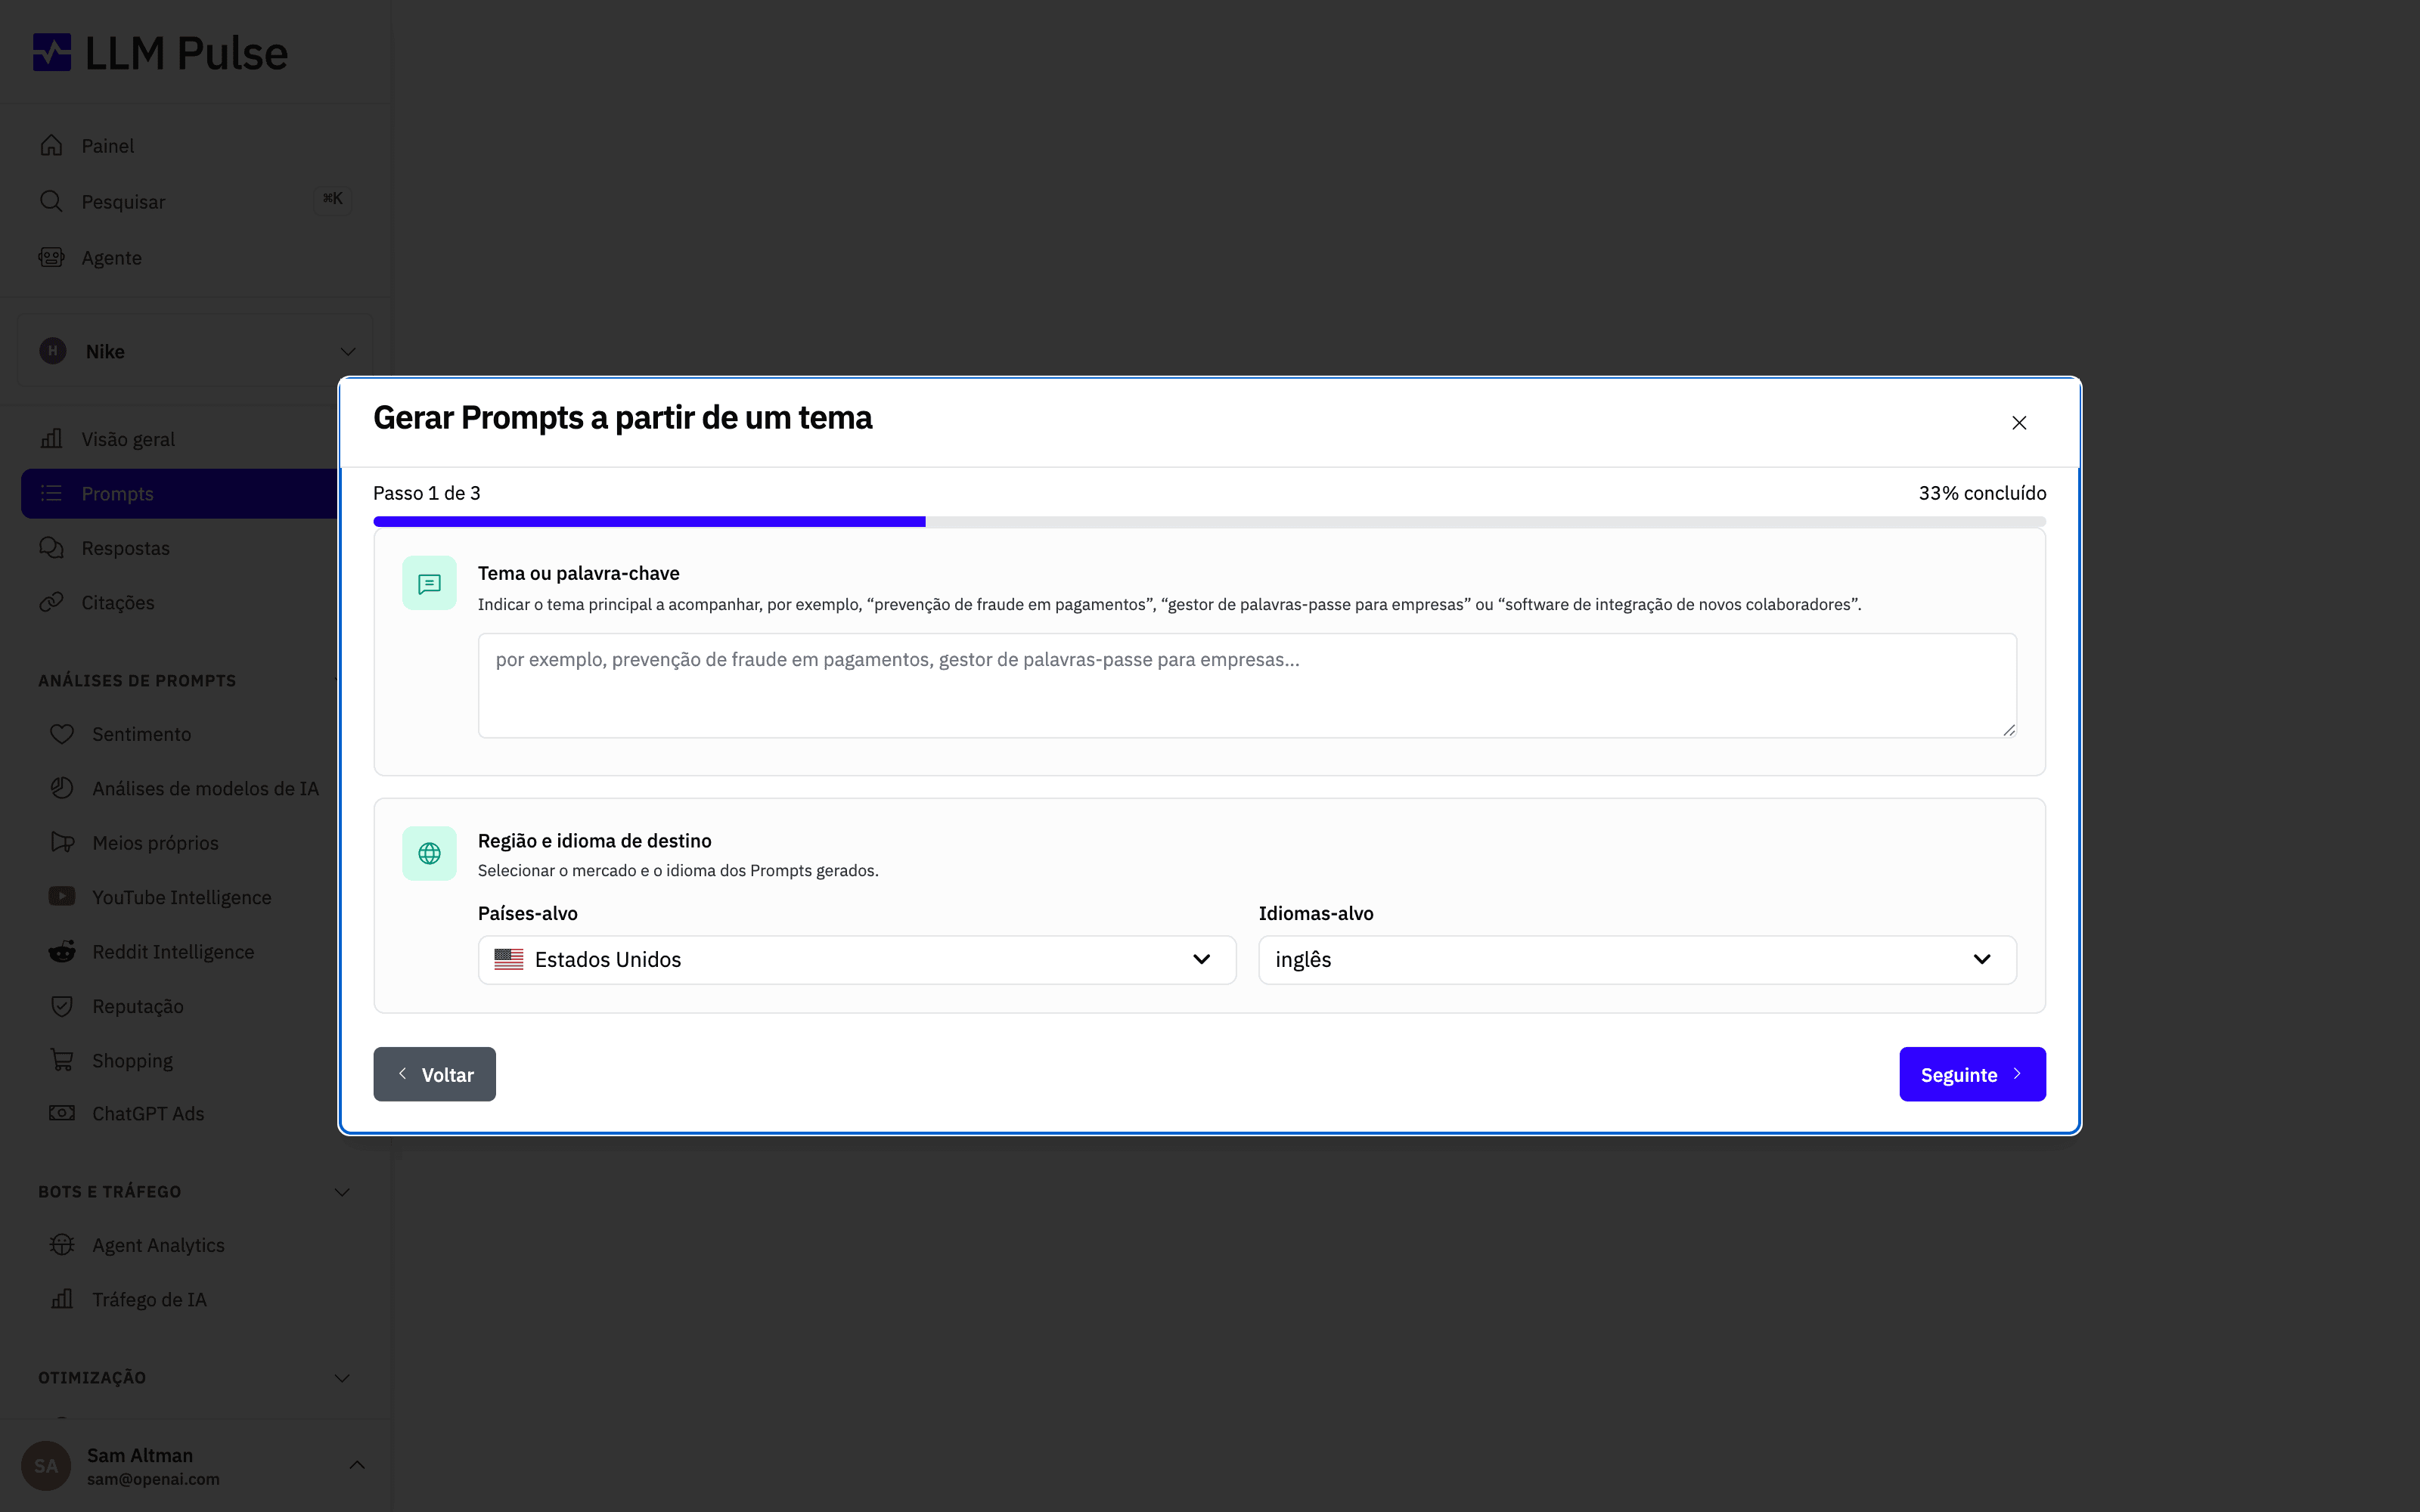
Task: Go to Citações page
Action: tap(118, 602)
